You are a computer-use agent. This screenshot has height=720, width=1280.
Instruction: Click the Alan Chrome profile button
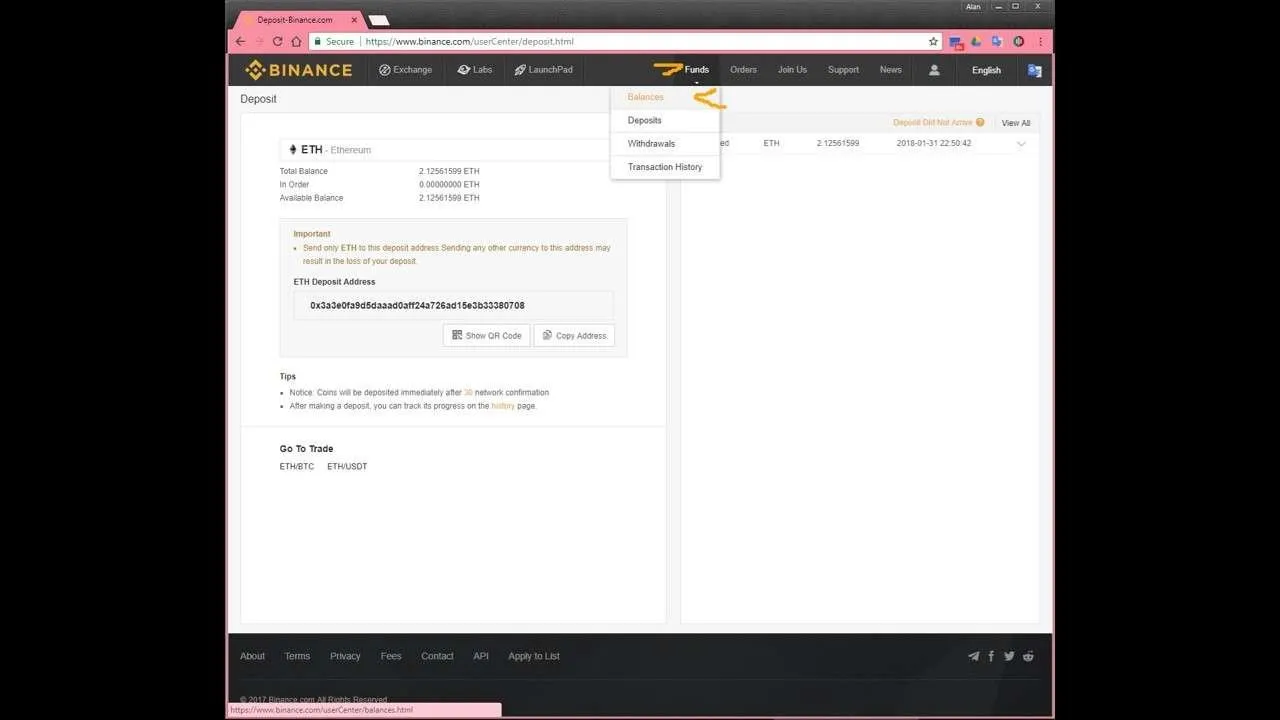pos(973,7)
